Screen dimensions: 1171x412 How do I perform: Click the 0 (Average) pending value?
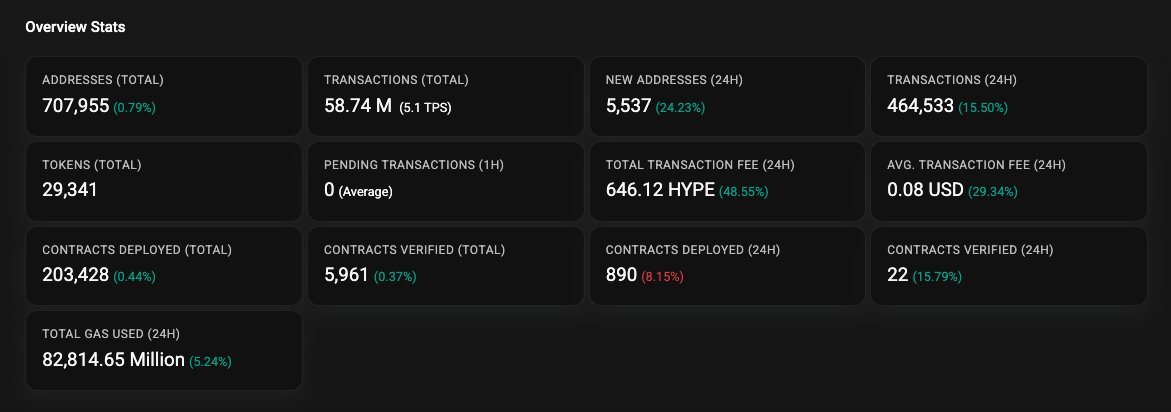(x=358, y=190)
